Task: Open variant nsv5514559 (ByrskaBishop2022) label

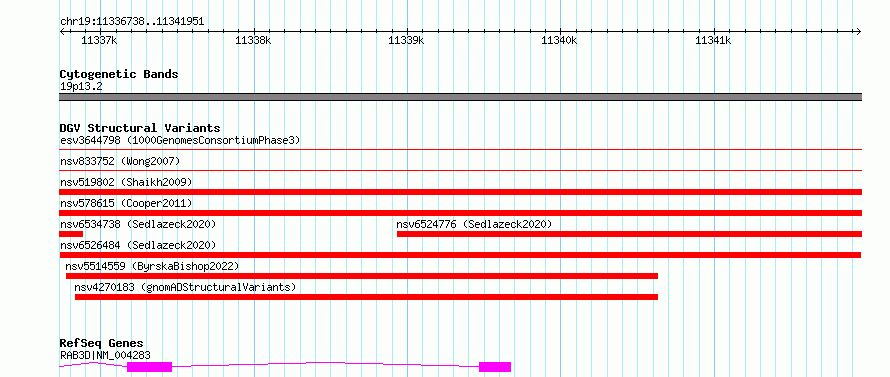Action: click(152, 266)
